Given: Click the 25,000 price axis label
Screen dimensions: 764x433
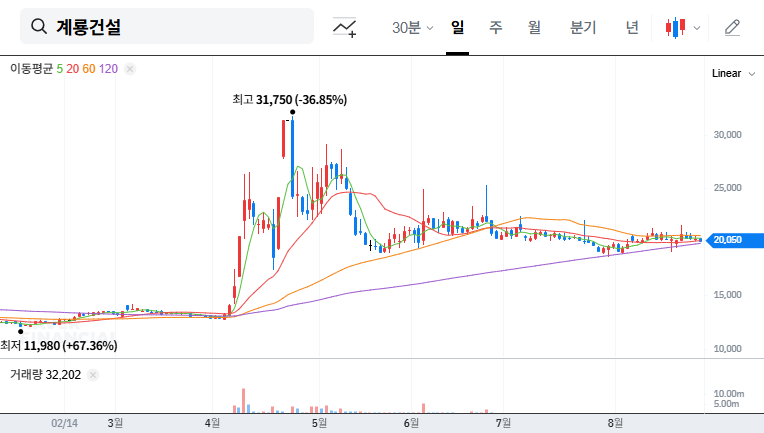Looking at the screenshot, I should click(727, 188).
